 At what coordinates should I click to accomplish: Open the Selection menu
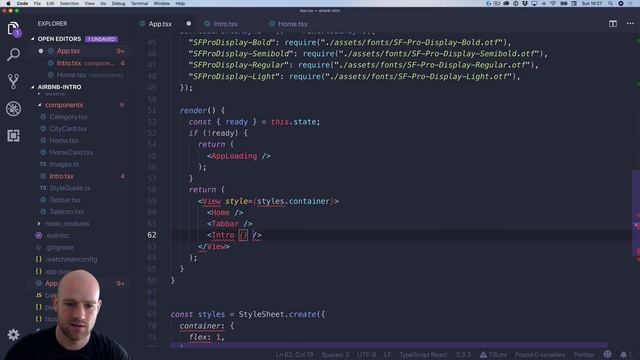tap(69, 3)
